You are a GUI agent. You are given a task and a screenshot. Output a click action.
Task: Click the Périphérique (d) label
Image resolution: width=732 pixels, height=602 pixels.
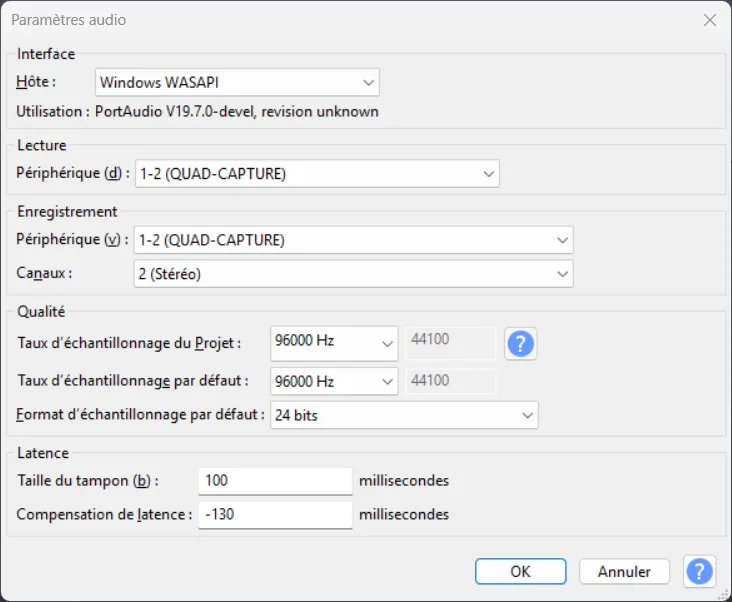[x=73, y=173]
